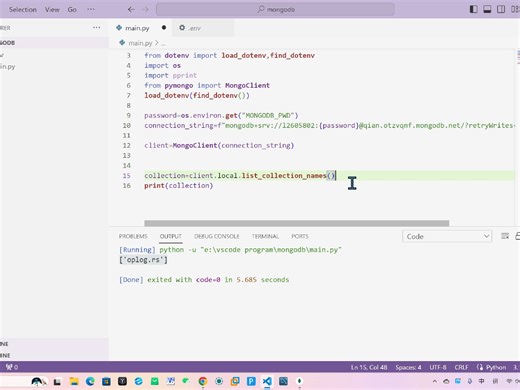Change encoding via UTF-8 status entry

pyautogui.click(x=438, y=367)
